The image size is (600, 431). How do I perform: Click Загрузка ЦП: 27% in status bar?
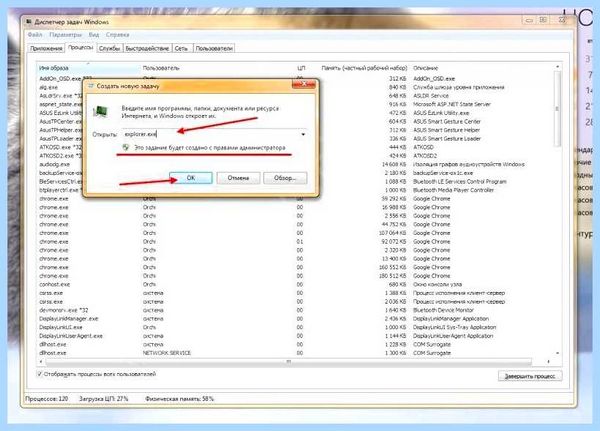click(x=103, y=399)
